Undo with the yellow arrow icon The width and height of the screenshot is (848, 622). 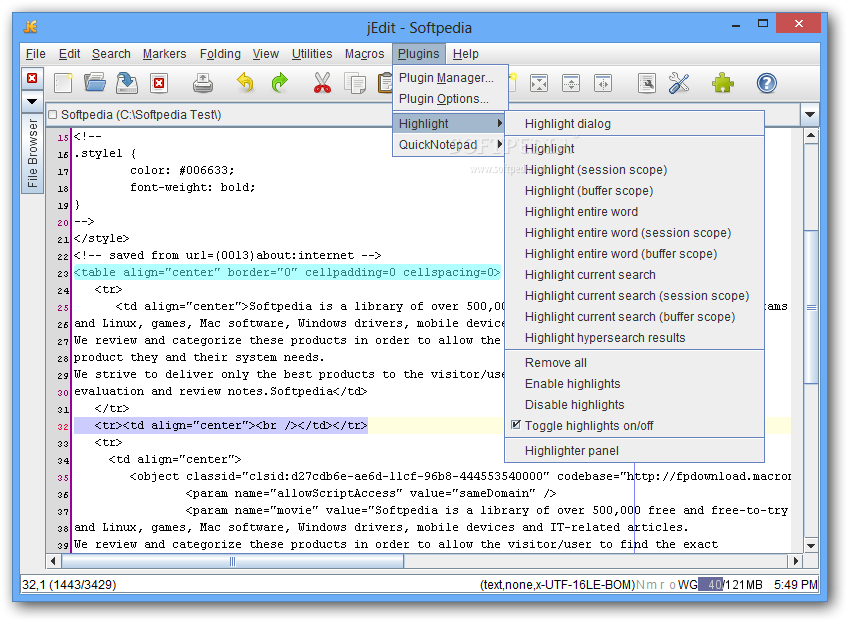click(x=246, y=83)
